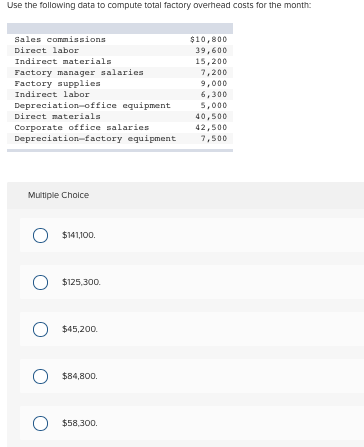The height and width of the screenshot is (447, 364).
Task: Click the Indirect labor row label
Action: (x=52, y=95)
